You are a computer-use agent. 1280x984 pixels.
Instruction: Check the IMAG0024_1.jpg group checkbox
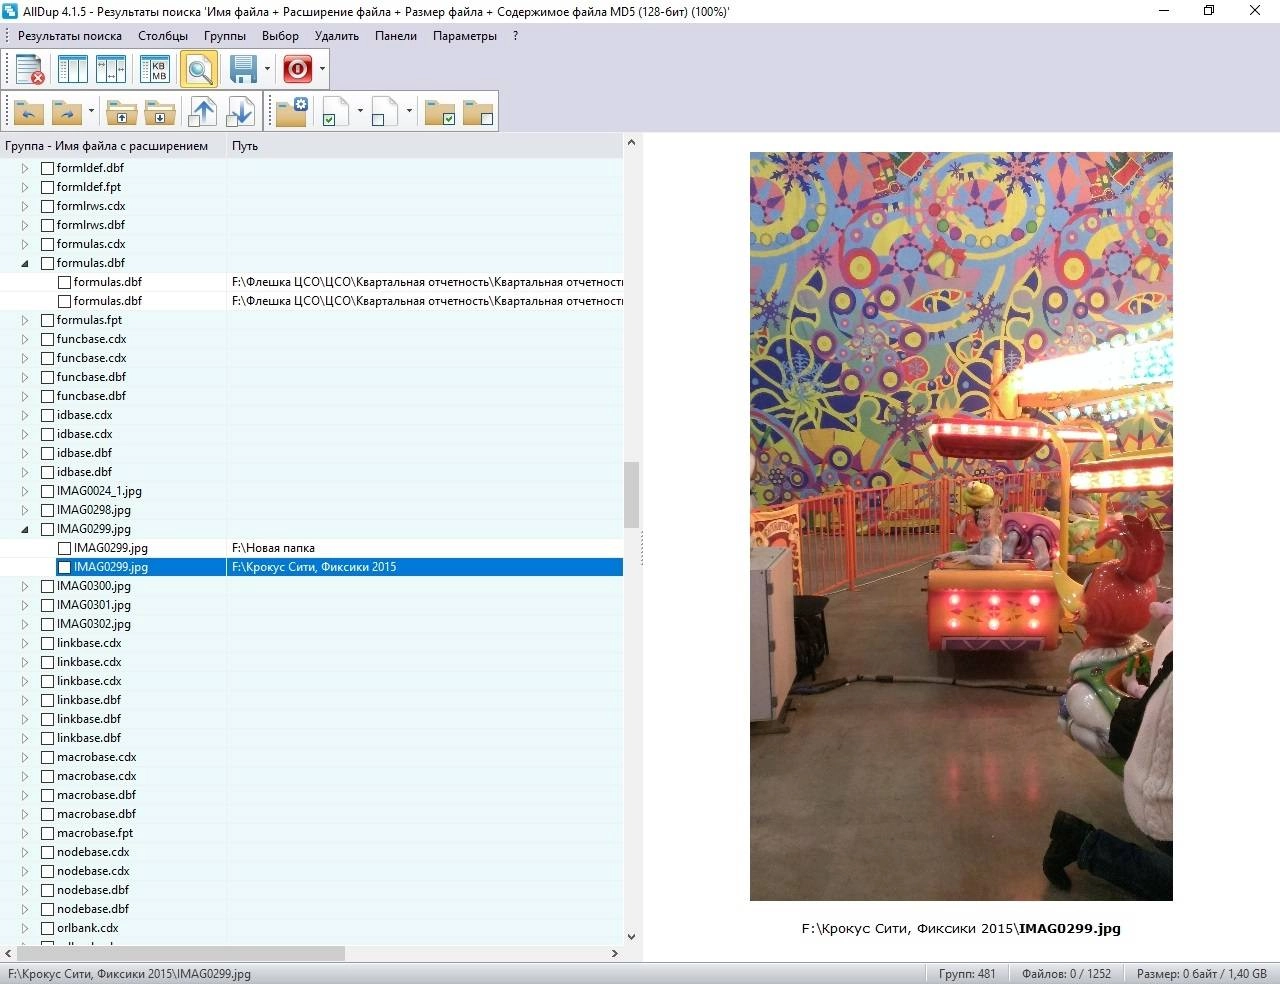pyautogui.click(x=47, y=491)
